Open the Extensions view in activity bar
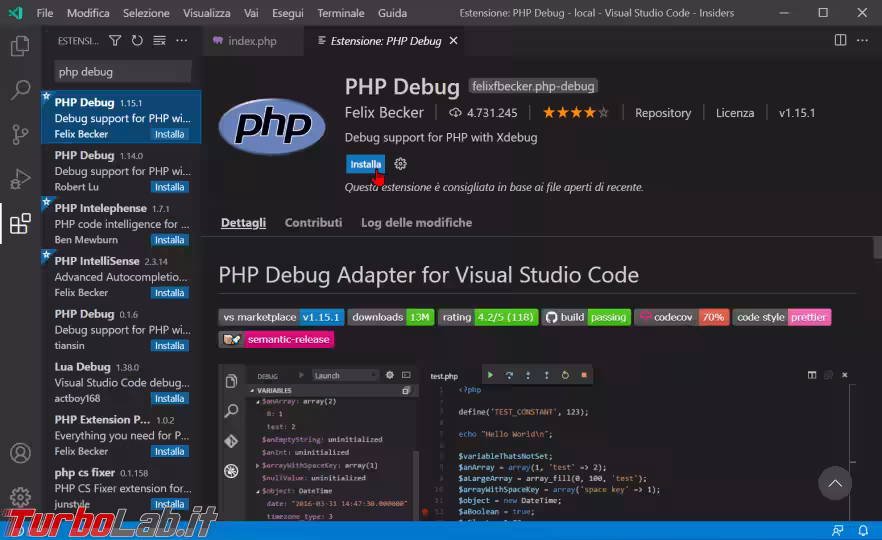The image size is (882, 540). point(20,223)
